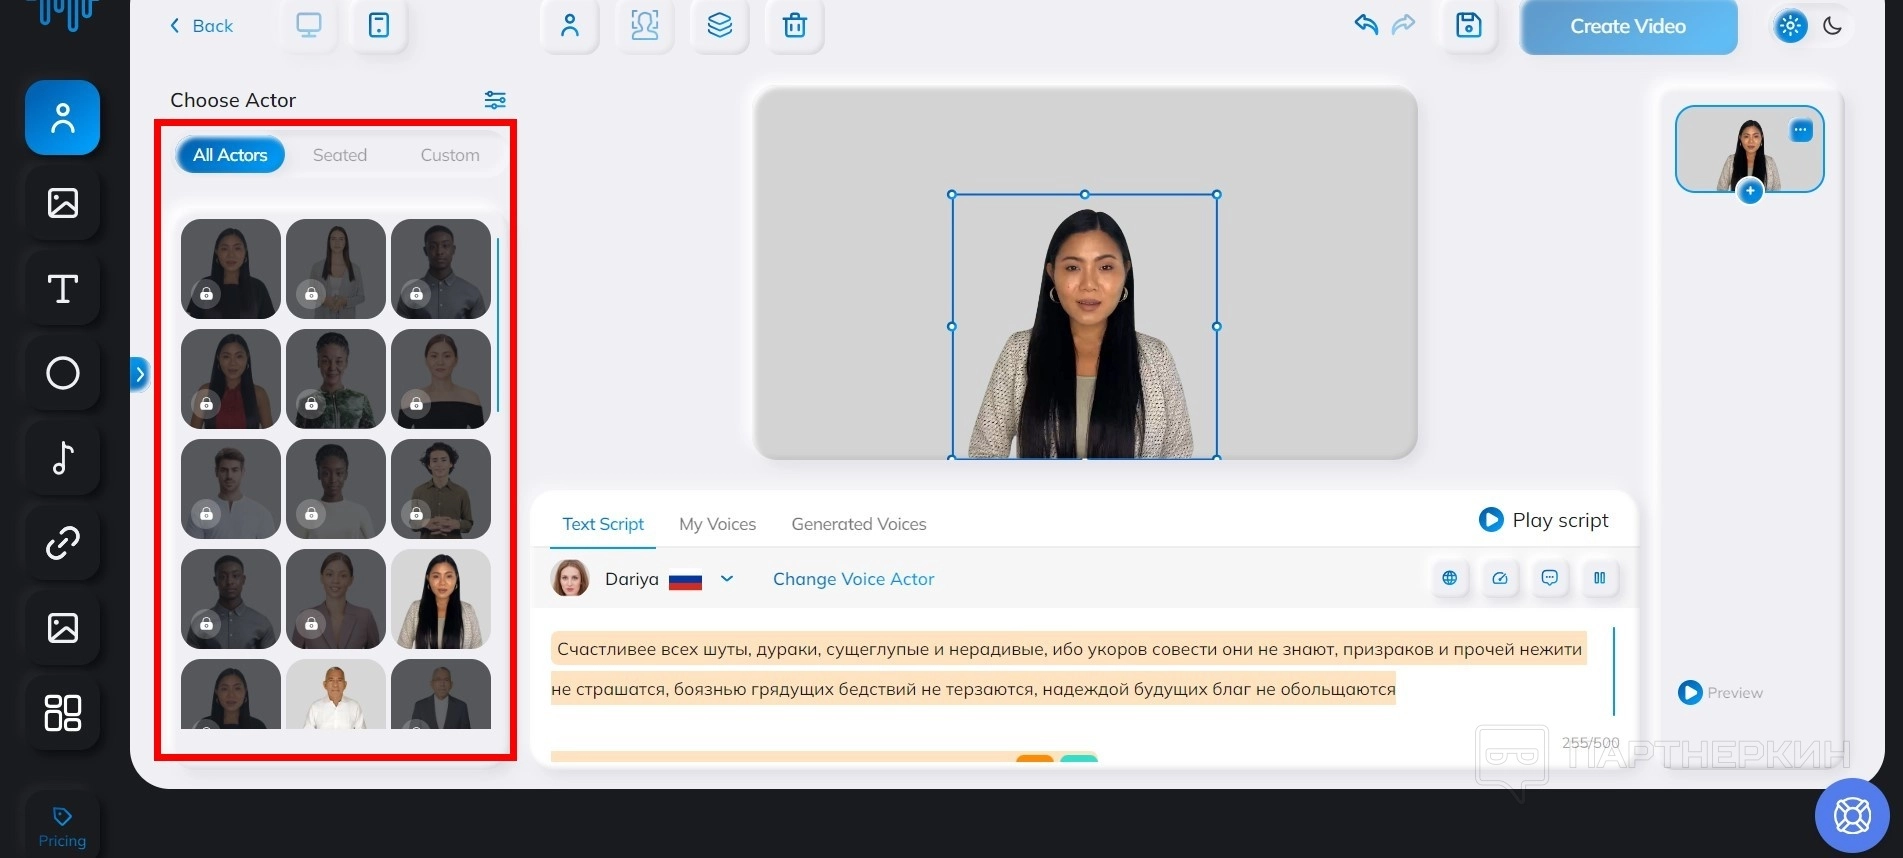Click the Change Voice Actor link

point(853,579)
